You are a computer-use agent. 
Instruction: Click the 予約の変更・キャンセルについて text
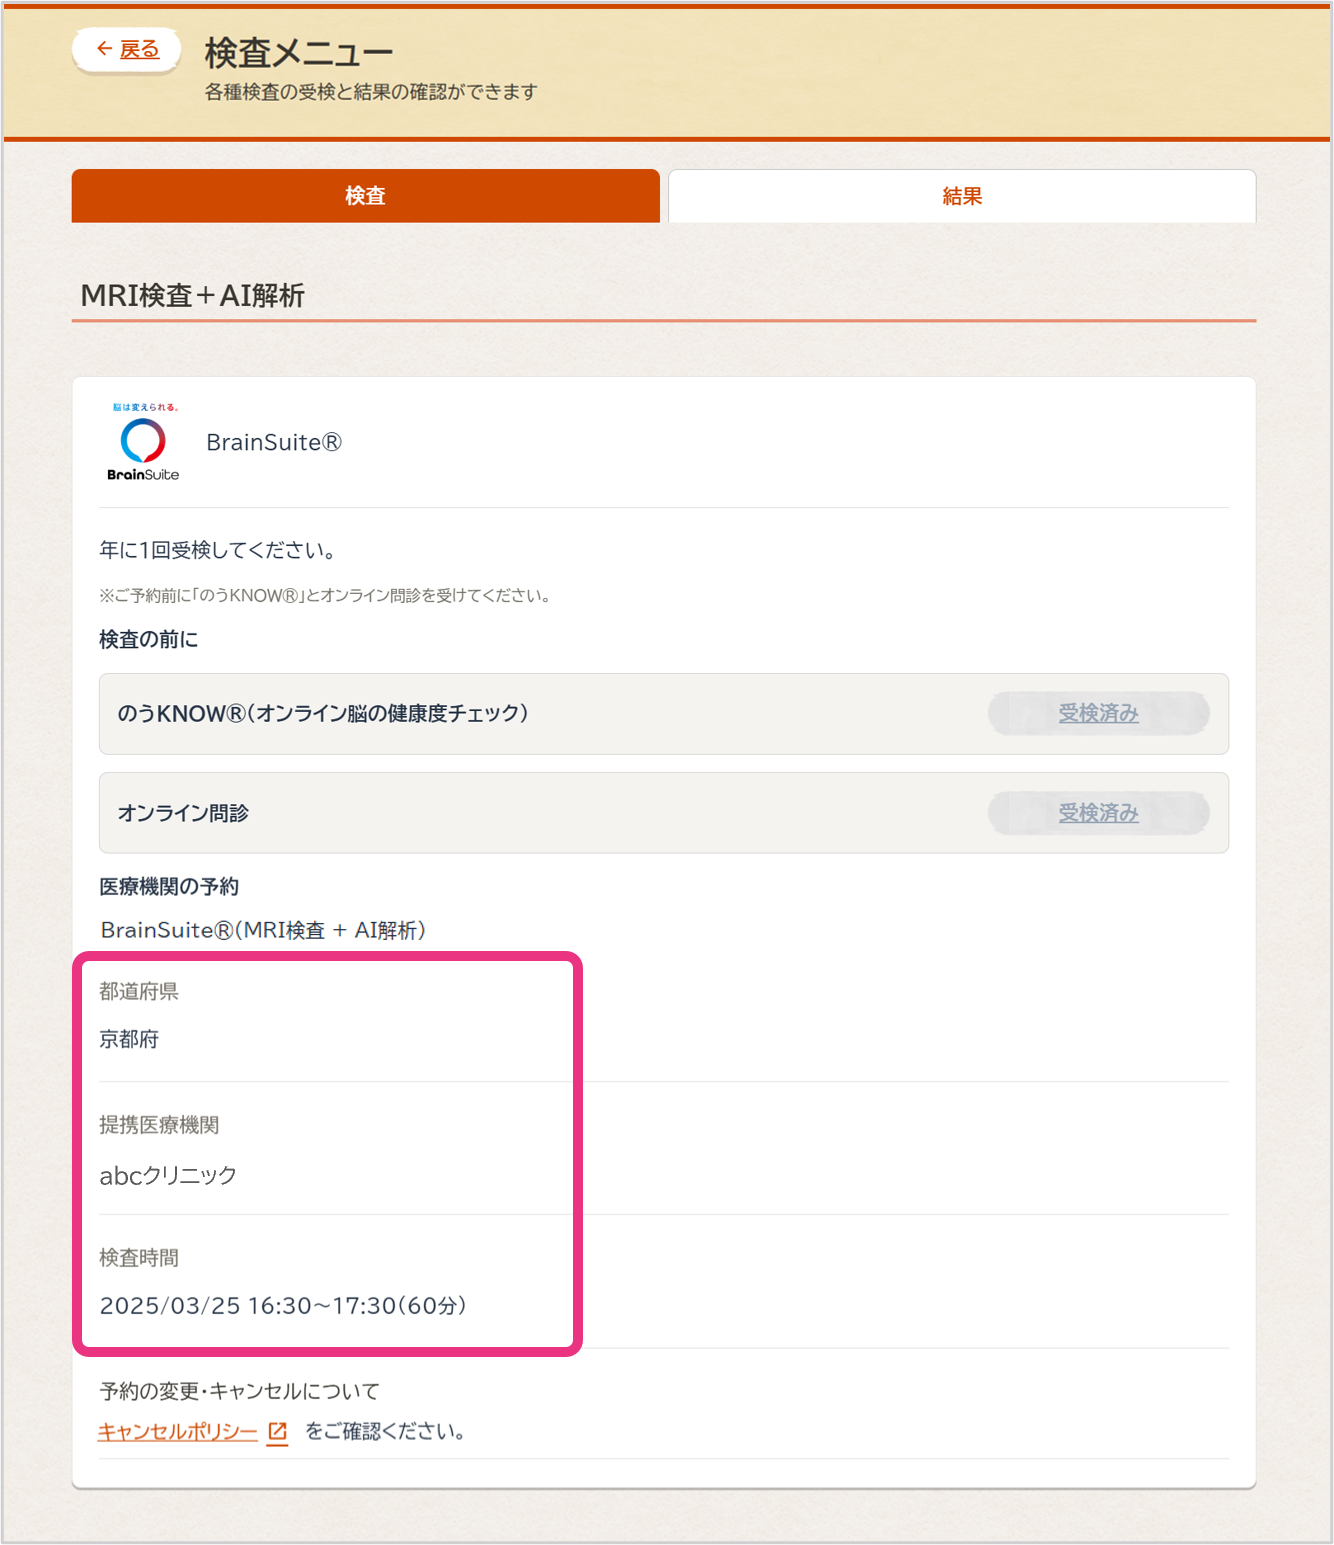point(239,1391)
